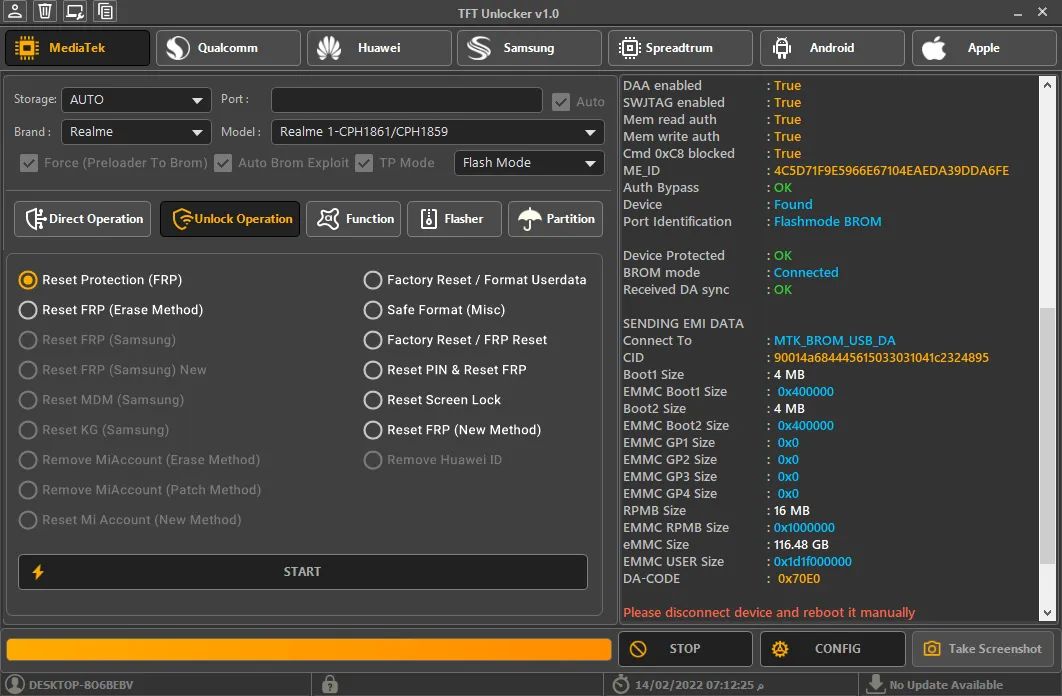
Task: Click the orange progress bar
Action: click(x=309, y=649)
